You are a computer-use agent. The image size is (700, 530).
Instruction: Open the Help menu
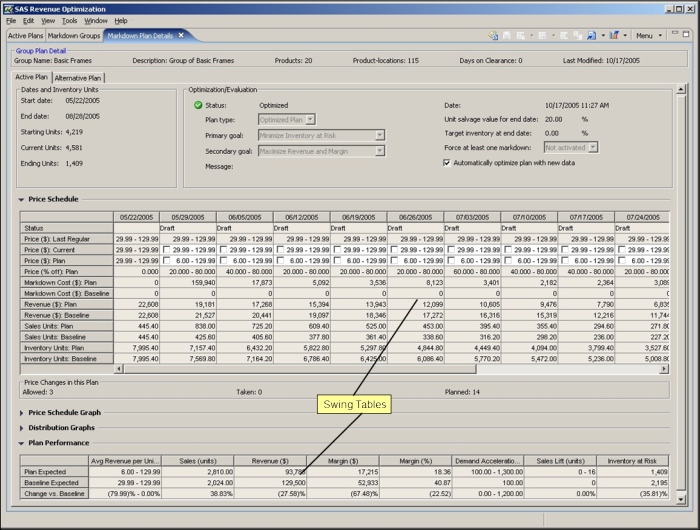[121, 21]
